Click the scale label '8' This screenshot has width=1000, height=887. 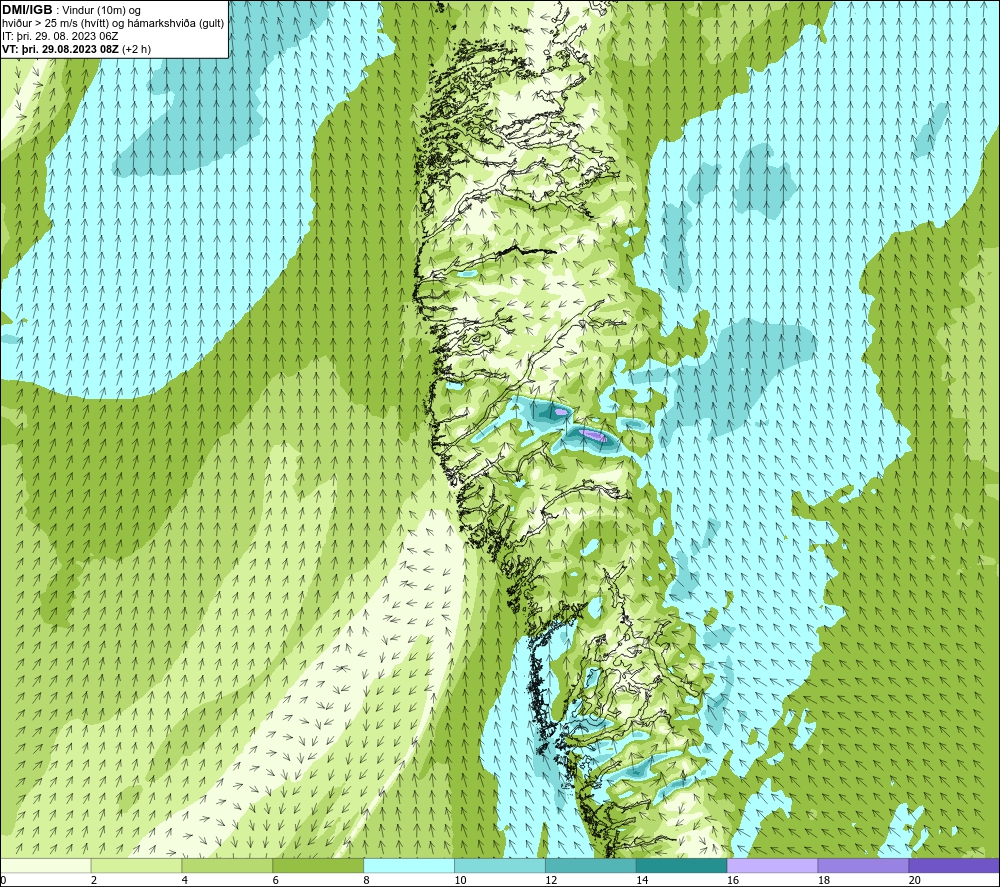click(x=367, y=880)
